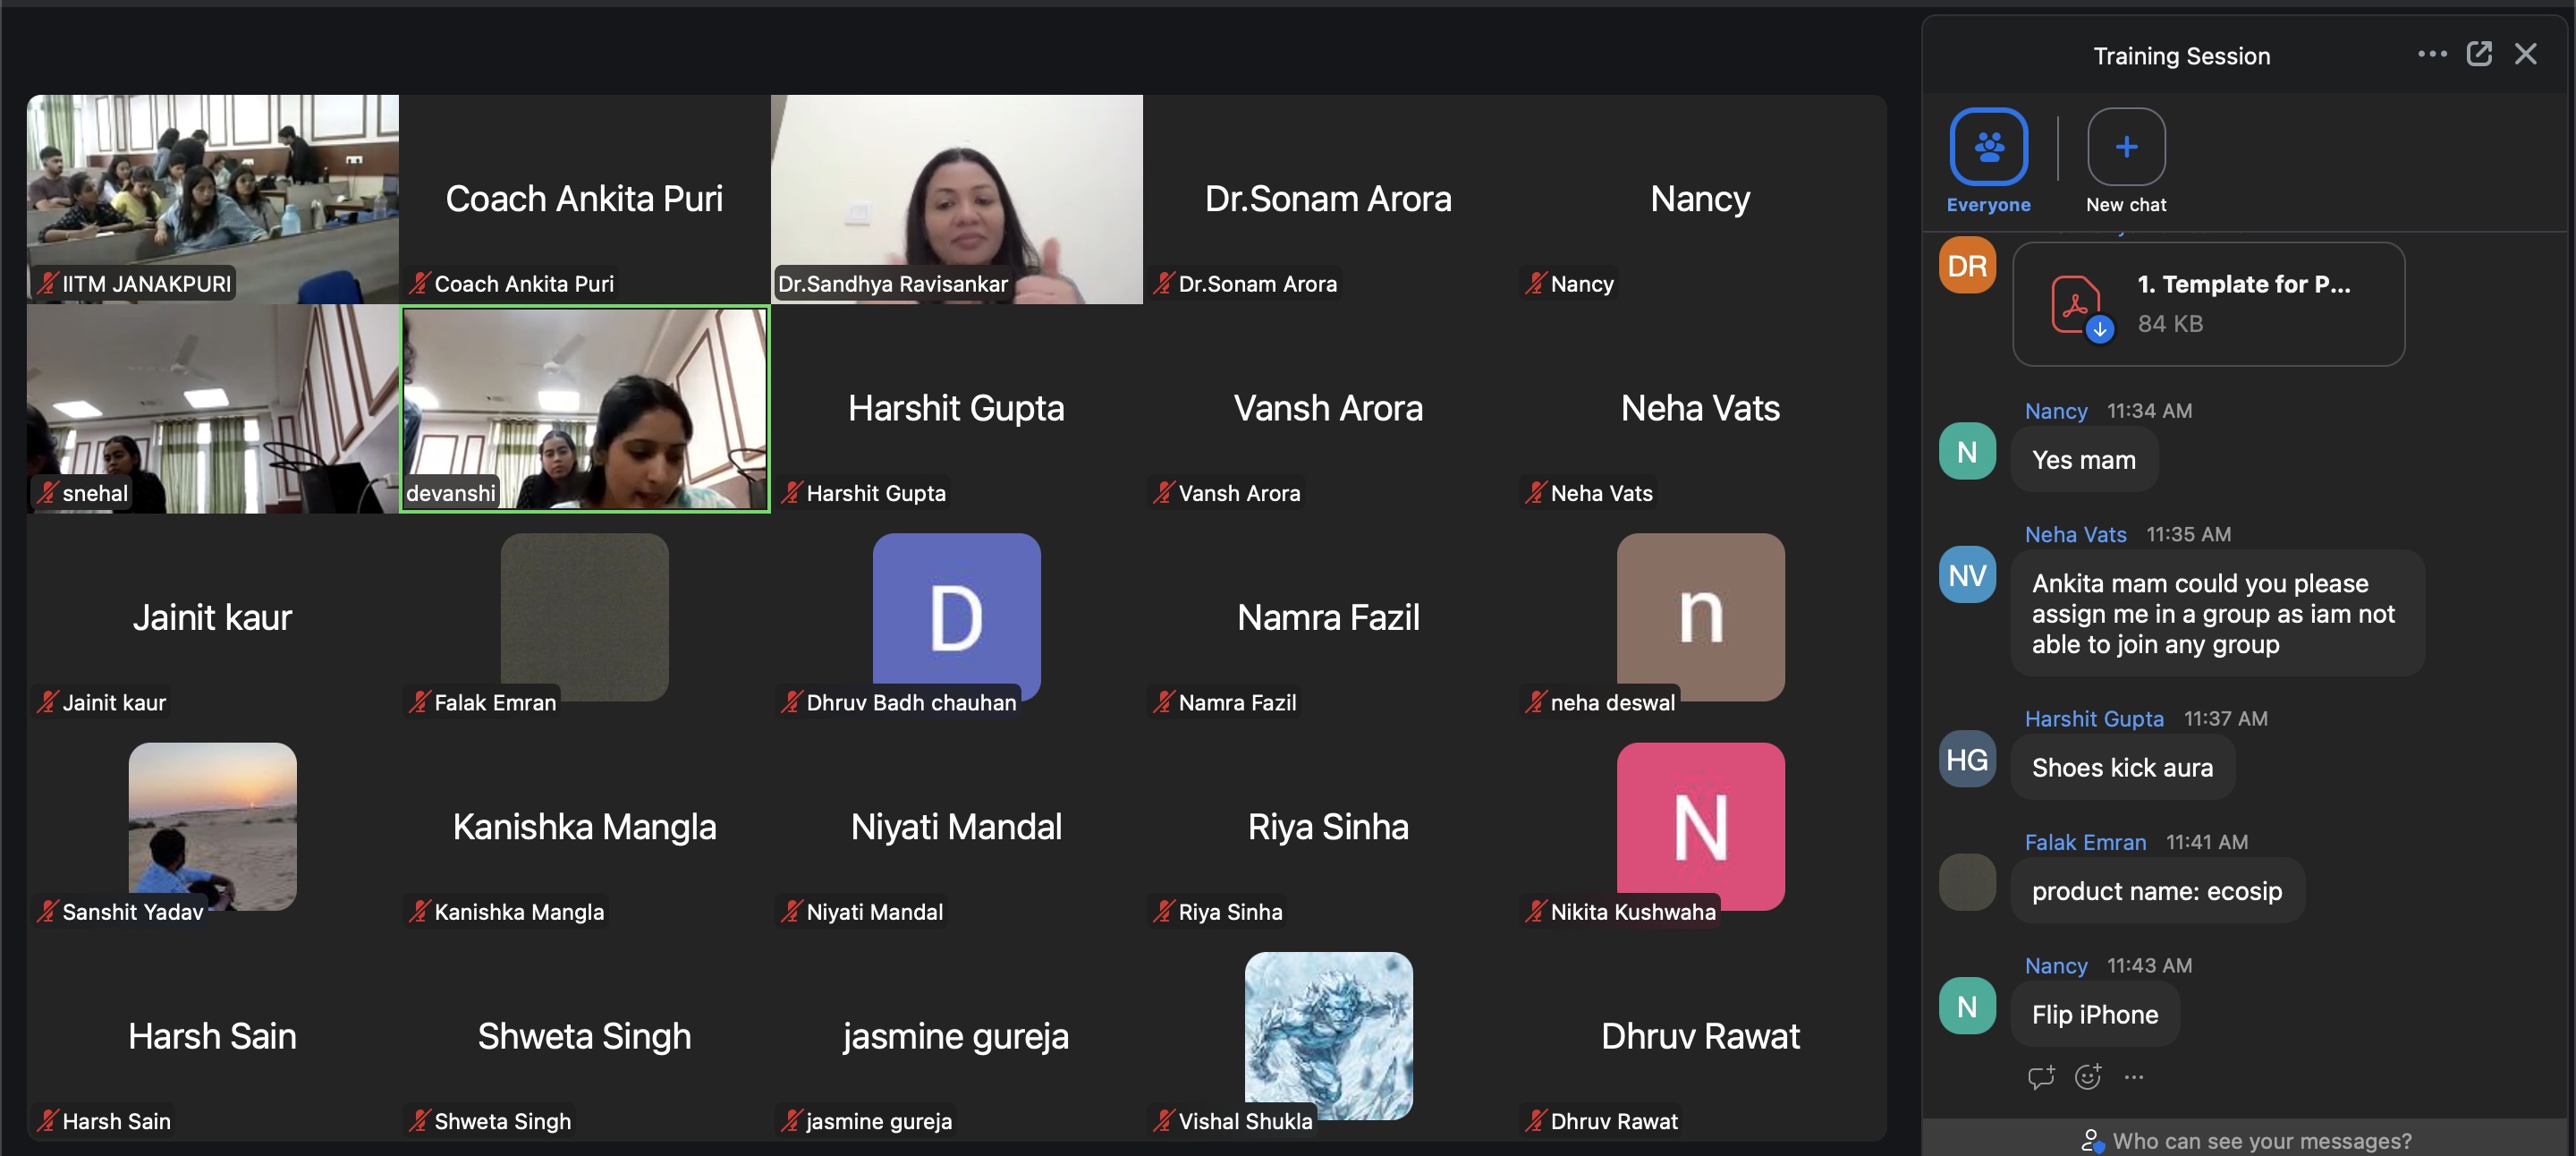Viewport: 2576px width, 1156px height.
Task: Open more actions for Flip iPhone message
Action: 2133,1077
